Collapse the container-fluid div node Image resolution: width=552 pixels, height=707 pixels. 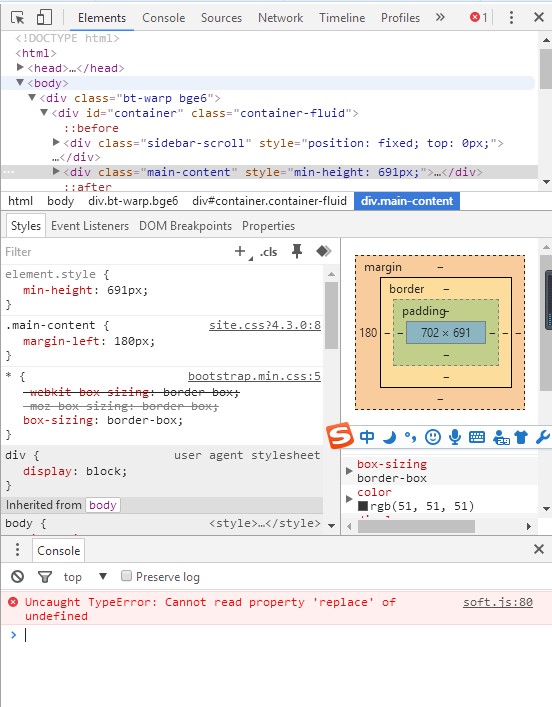click(44, 112)
